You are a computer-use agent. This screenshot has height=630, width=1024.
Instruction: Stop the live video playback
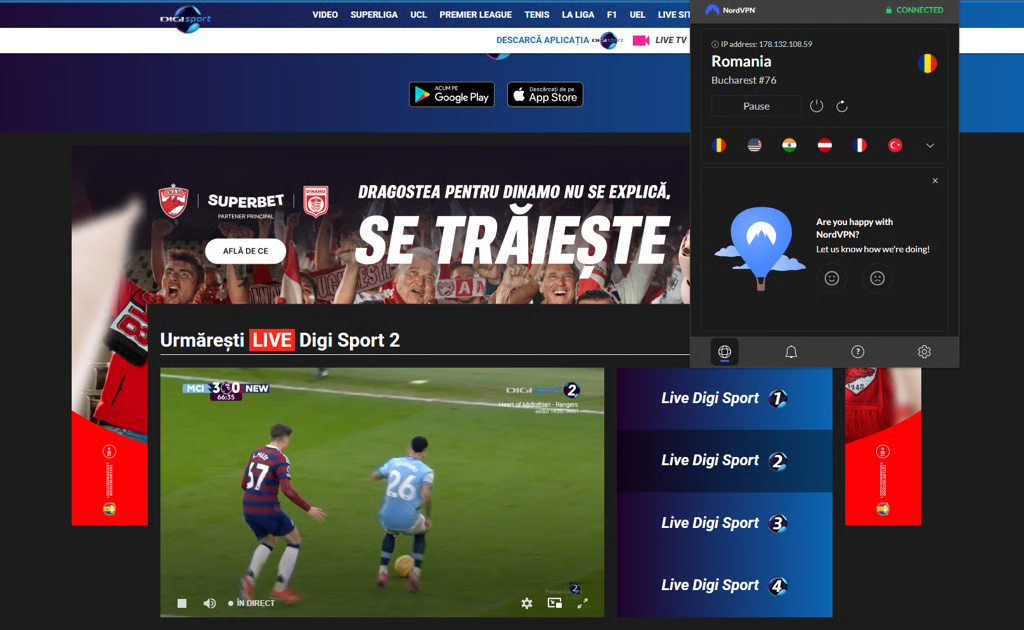tap(182, 603)
